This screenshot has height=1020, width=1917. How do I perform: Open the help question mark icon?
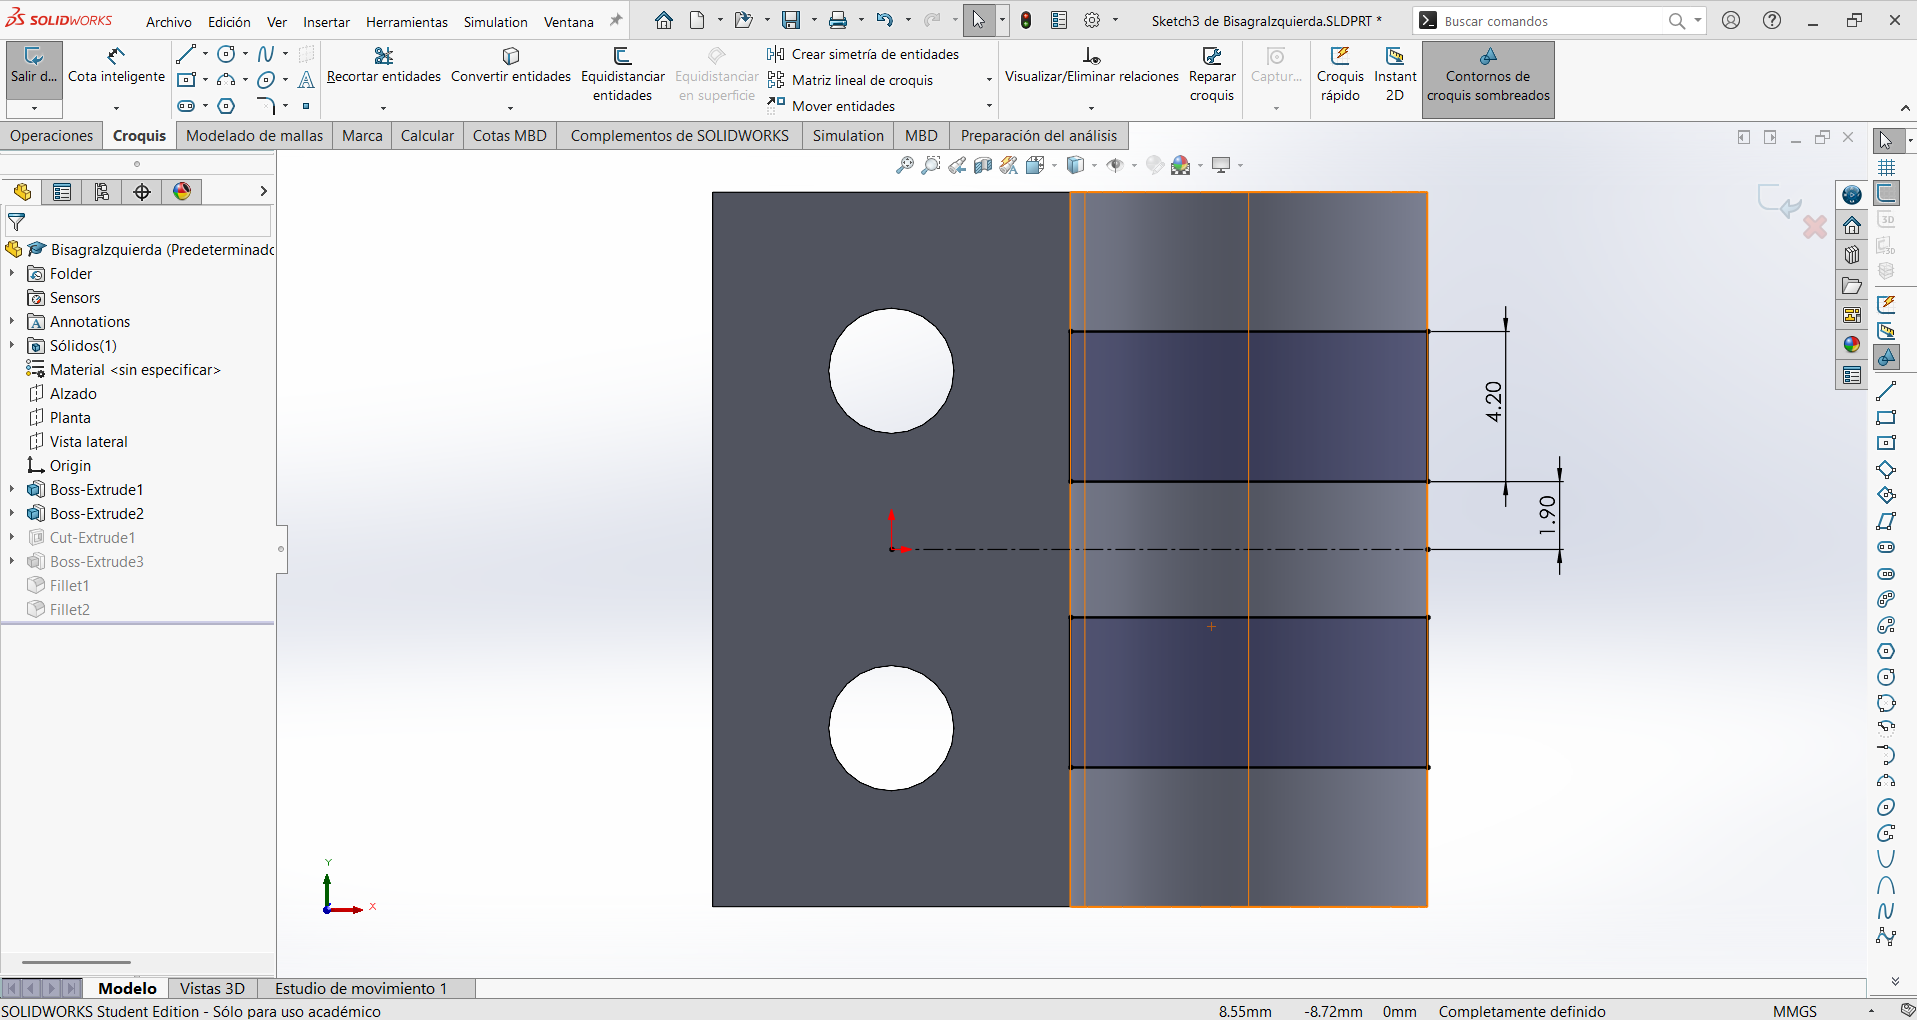point(1771,20)
